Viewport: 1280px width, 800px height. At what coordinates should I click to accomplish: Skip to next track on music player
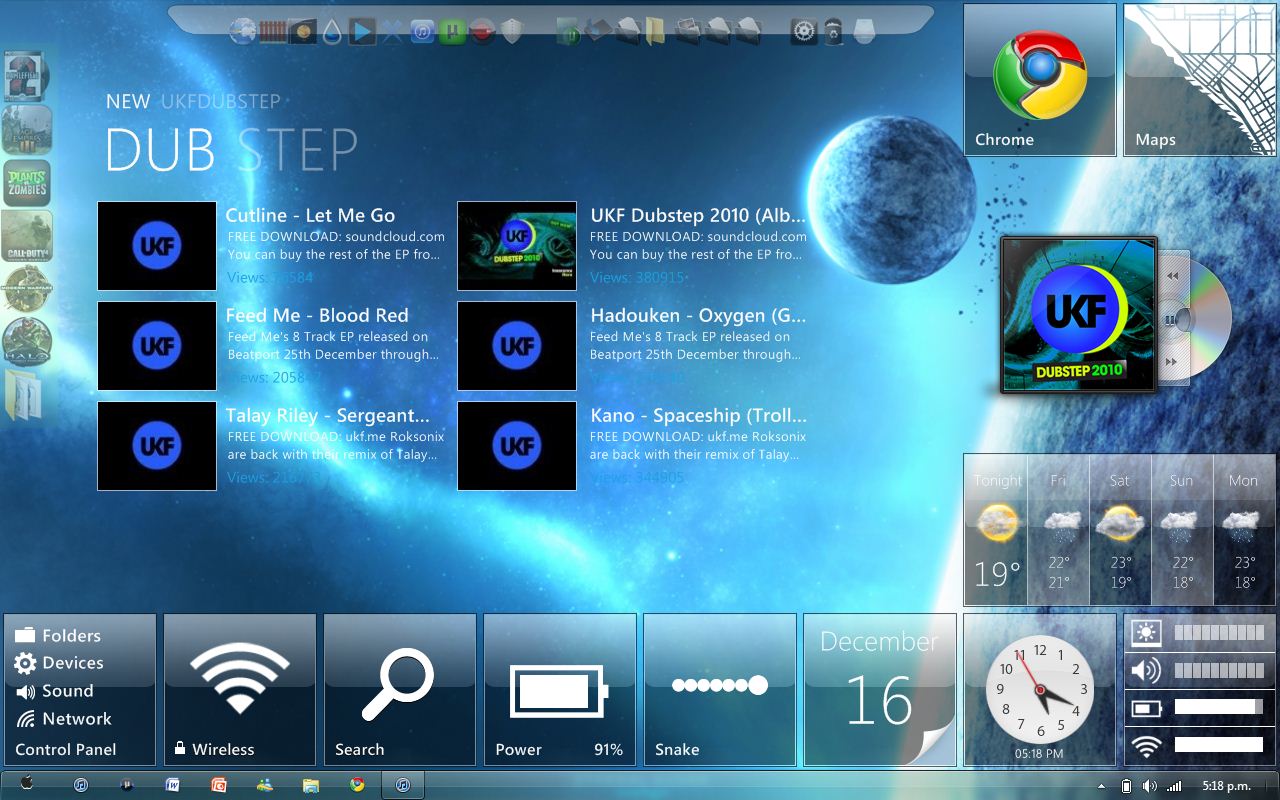pos(1173,362)
